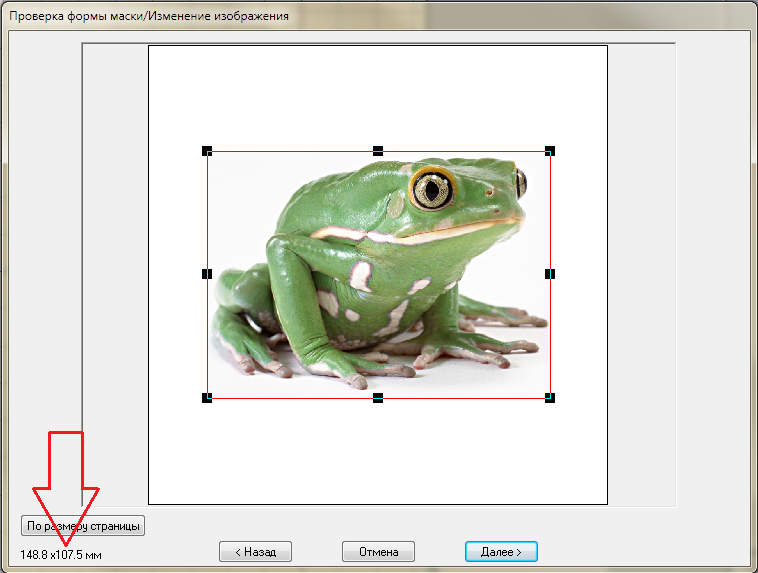This screenshot has height=573, width=758.
Task: Click the bottom-center resize handle of image
Action: click(378, 398)
